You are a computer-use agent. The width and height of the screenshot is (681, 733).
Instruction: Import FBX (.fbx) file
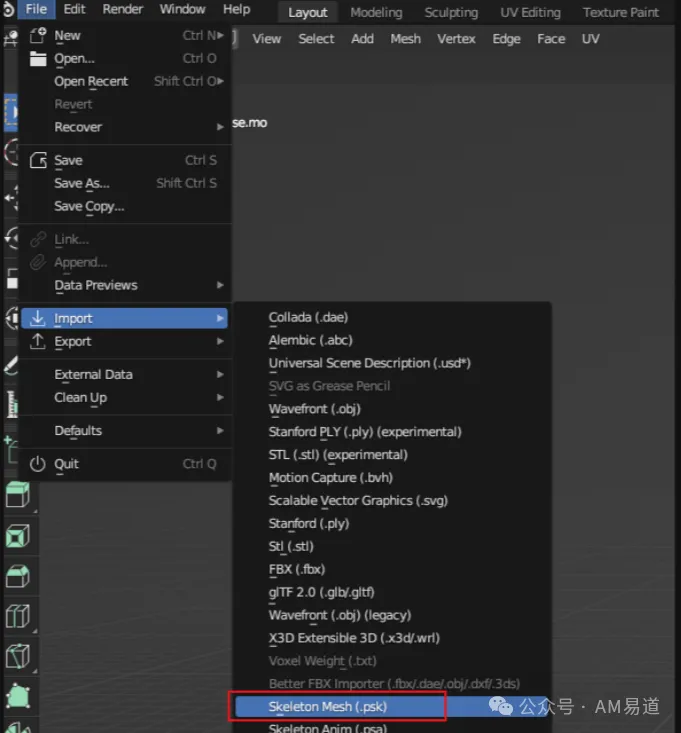click(296, 569)
